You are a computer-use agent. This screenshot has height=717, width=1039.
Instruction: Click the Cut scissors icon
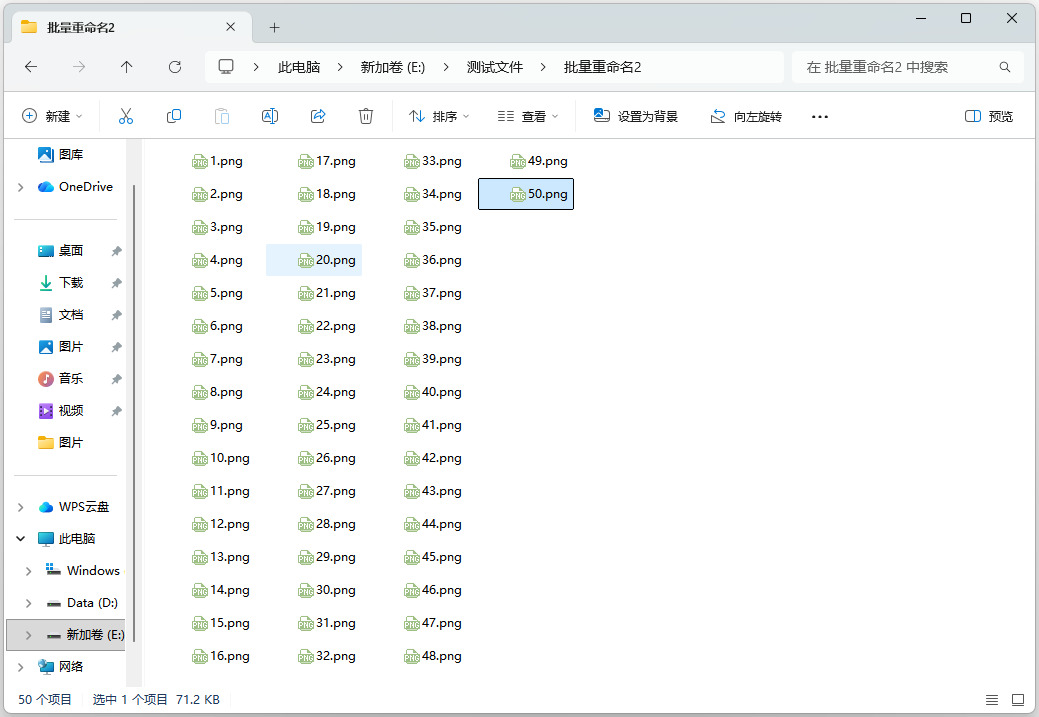(x=126, y=117)
